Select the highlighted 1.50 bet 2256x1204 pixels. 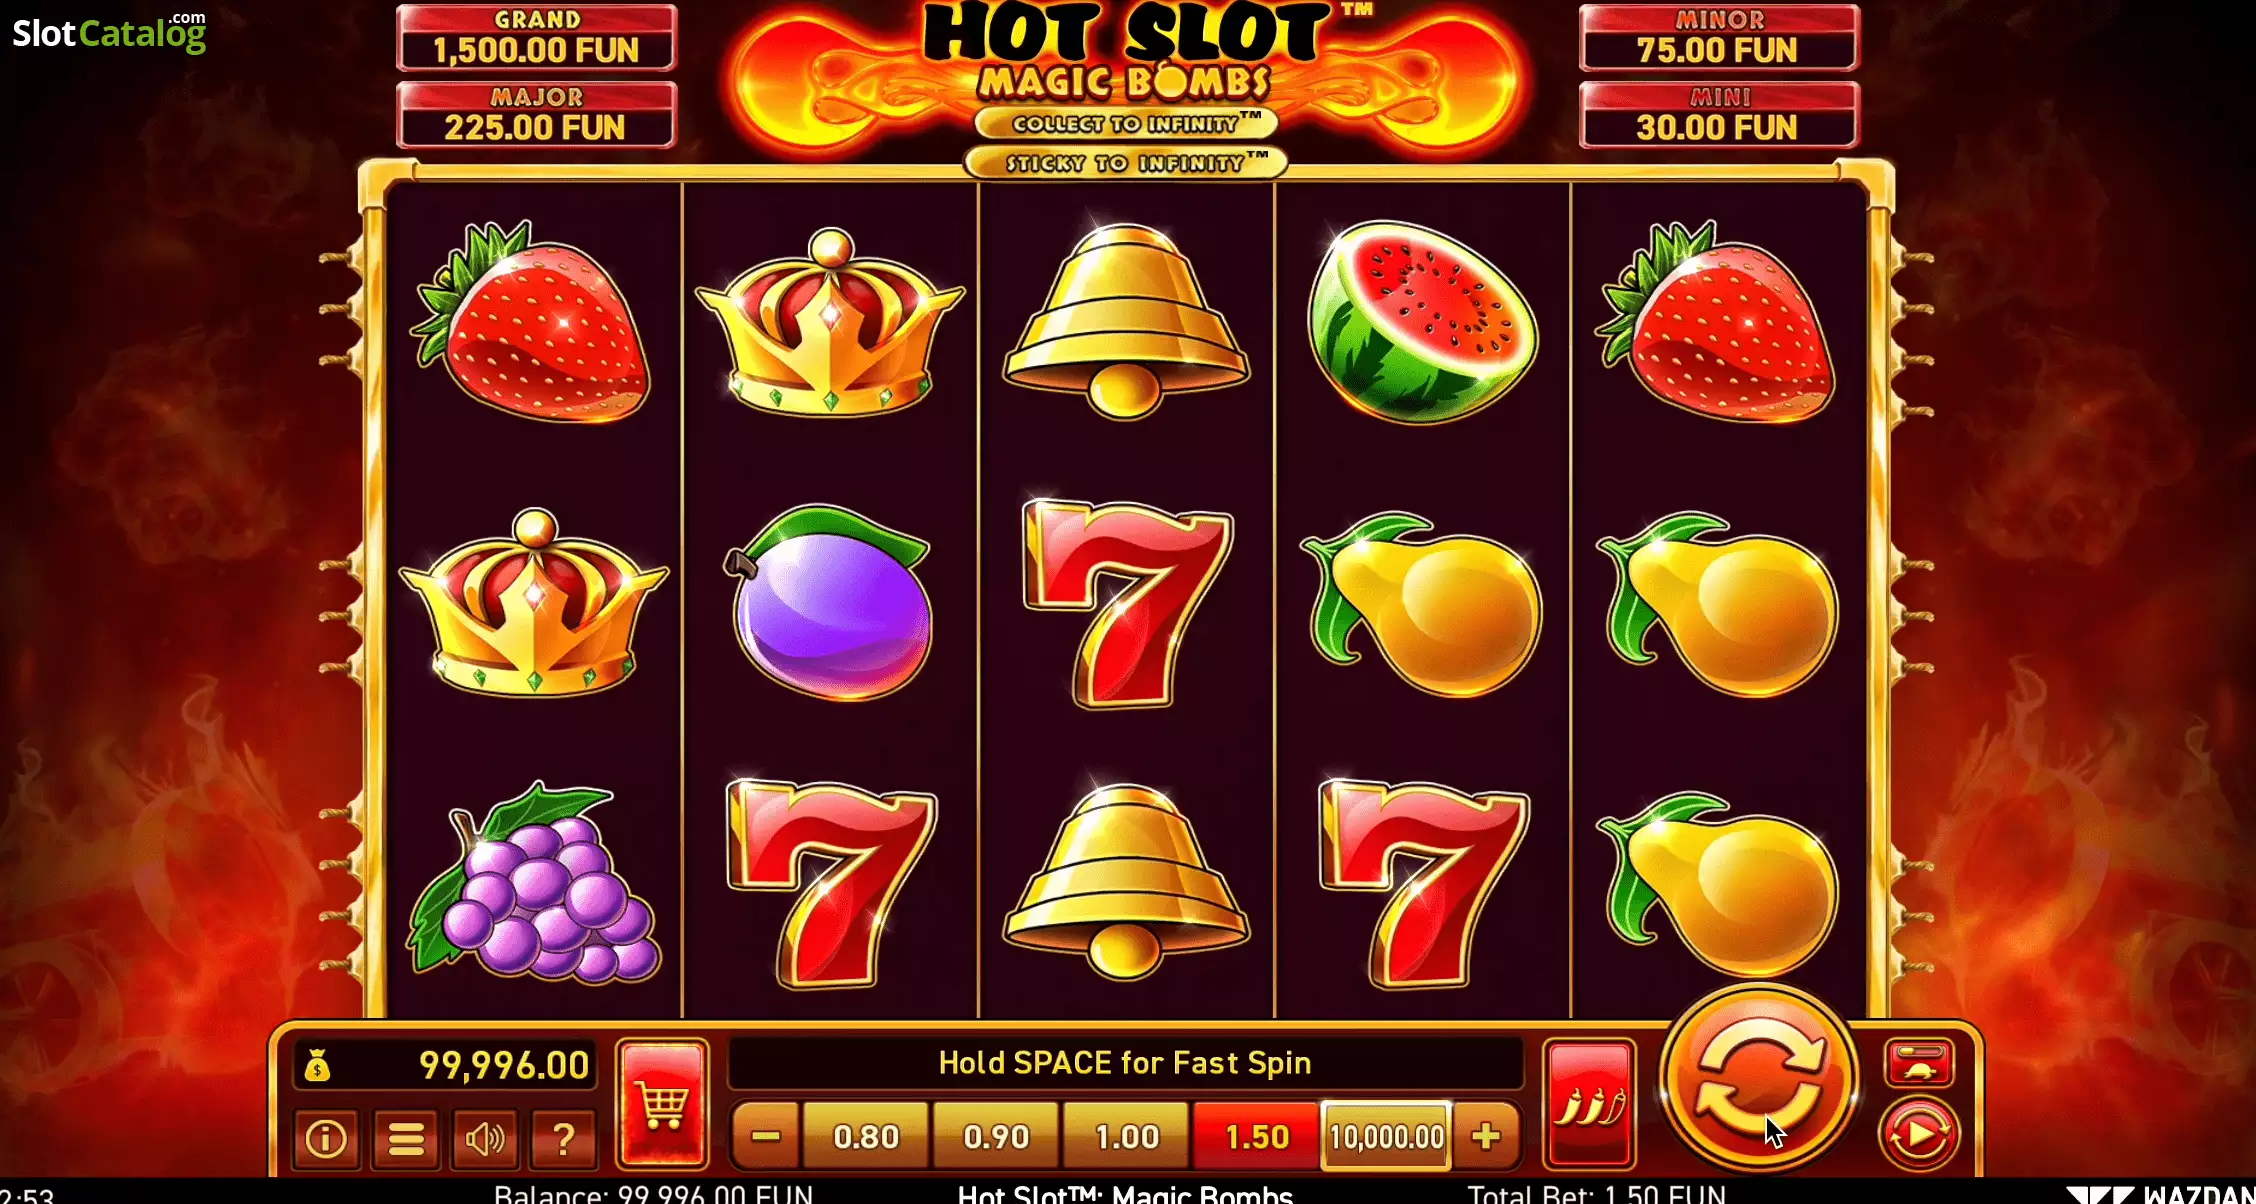(x=1257, y=1136)
